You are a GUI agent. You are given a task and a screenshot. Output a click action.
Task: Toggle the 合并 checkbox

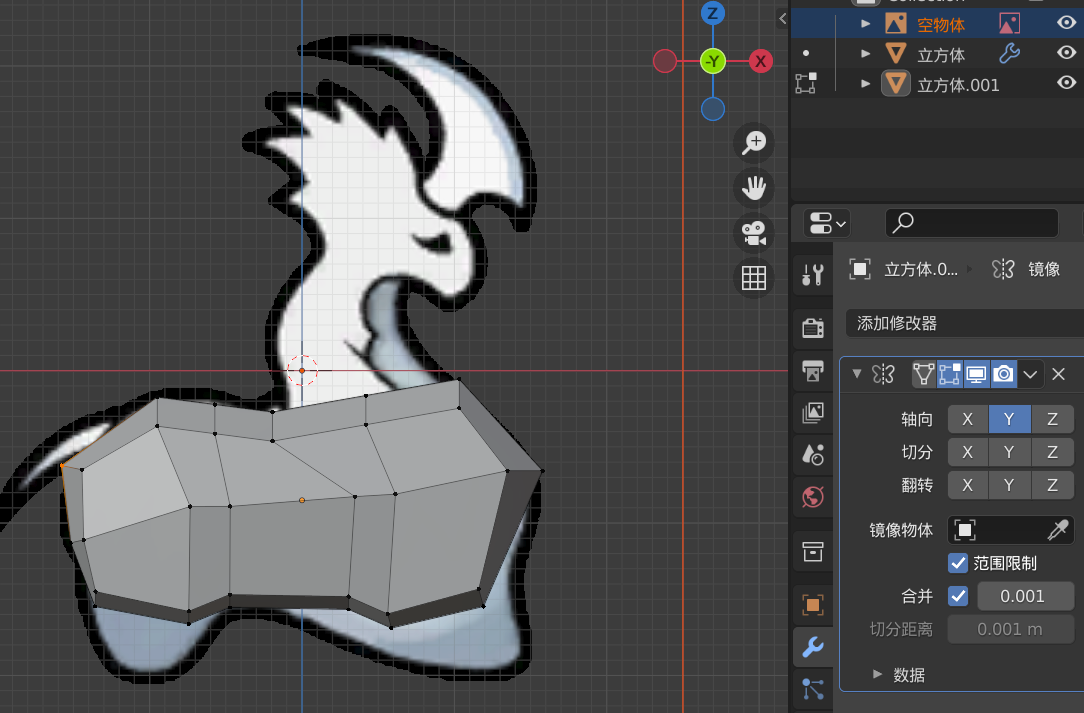pos(958,595)
